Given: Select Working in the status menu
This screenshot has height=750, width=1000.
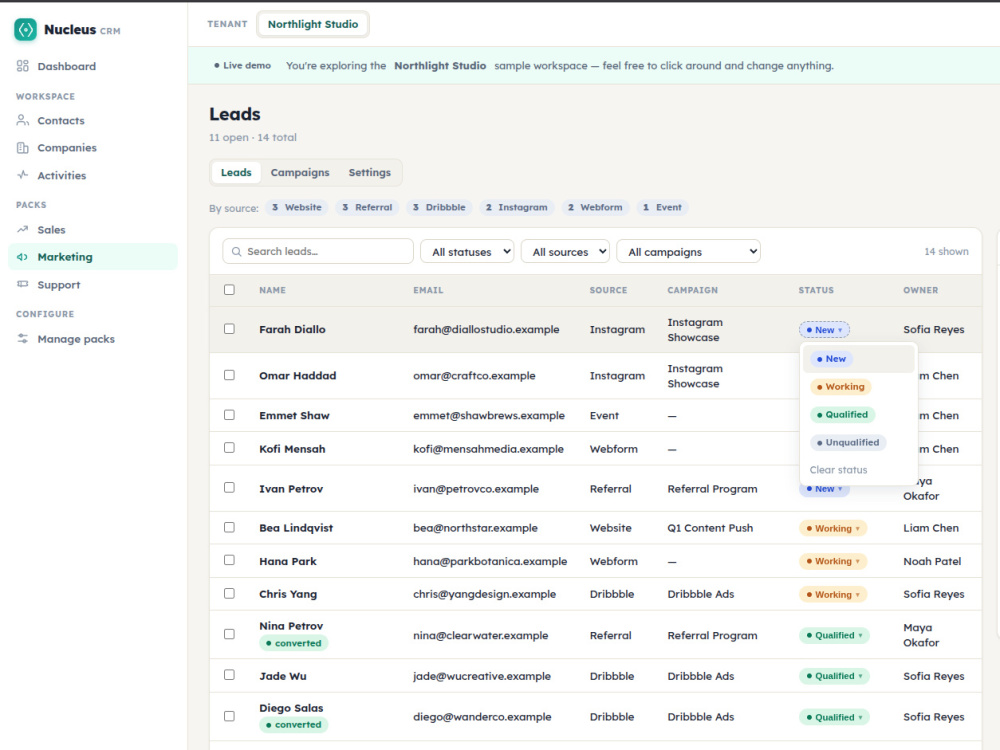Looking at the screenshot, I should click(858, 386).
